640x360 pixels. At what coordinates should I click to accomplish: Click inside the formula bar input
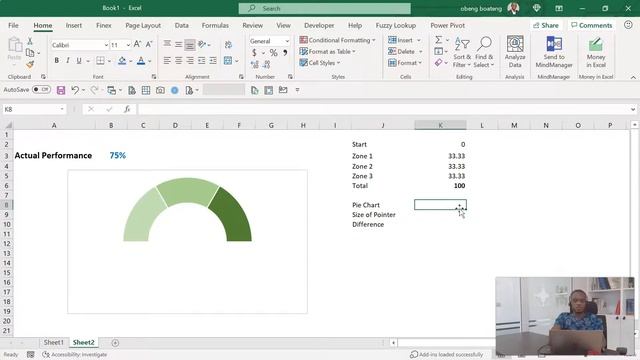point(384,109)
